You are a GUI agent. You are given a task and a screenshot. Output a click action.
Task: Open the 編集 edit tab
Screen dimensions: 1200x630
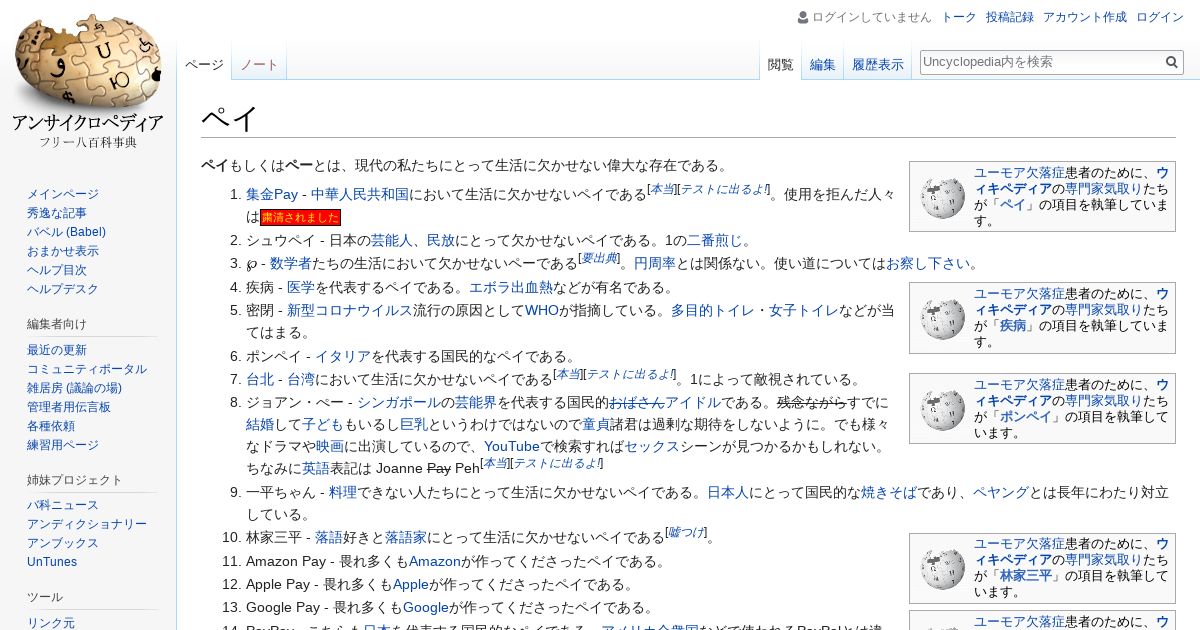823,65
